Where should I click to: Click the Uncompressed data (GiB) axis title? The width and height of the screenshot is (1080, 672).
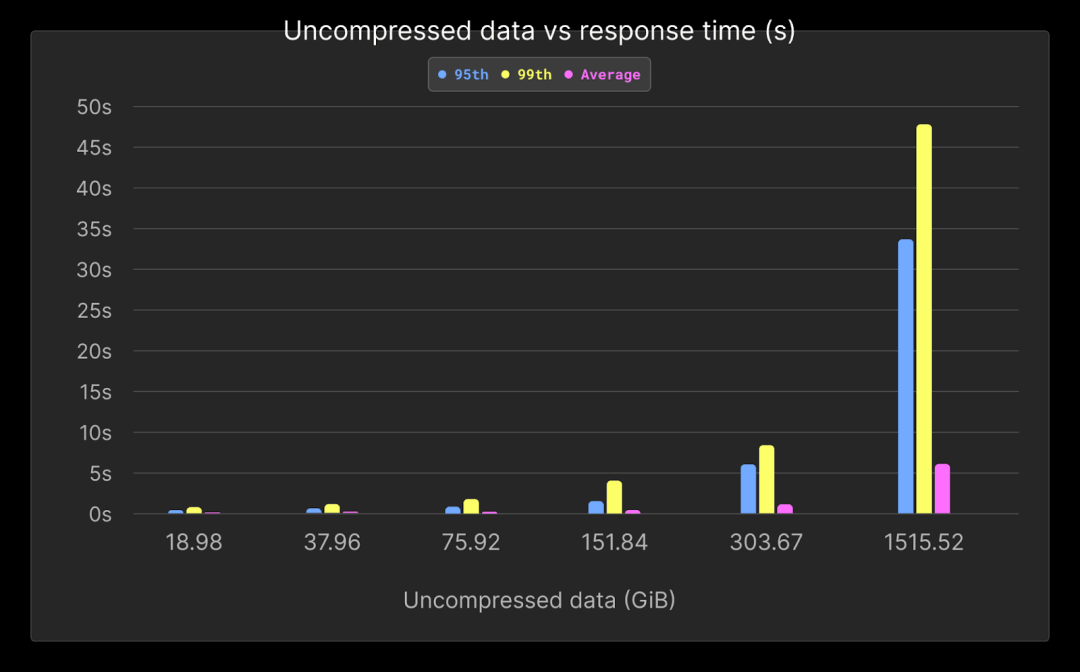coord(539,600)
